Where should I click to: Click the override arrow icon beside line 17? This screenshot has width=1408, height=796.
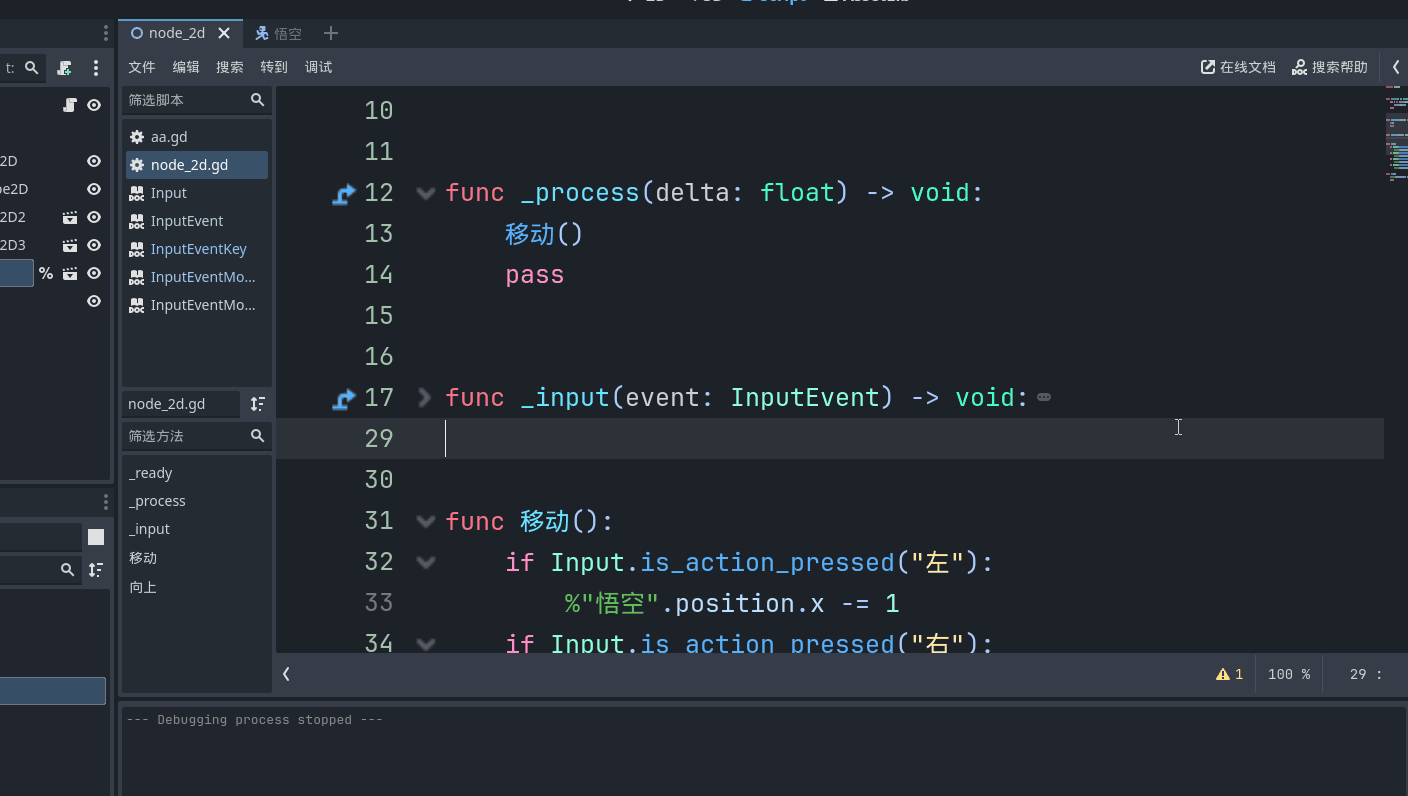coord(344,399)
